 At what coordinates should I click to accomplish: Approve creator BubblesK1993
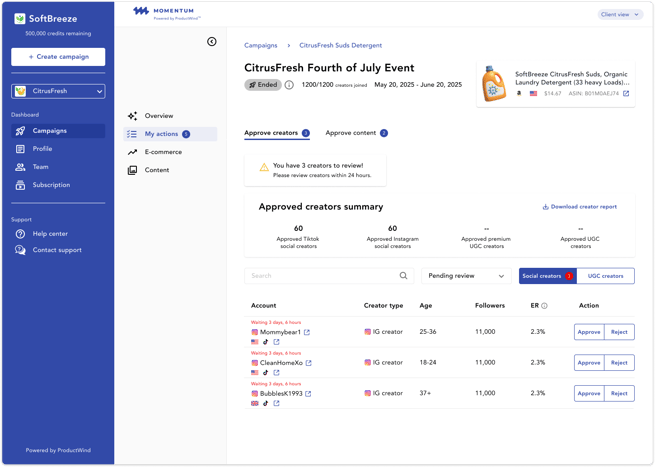coord(589,393)
